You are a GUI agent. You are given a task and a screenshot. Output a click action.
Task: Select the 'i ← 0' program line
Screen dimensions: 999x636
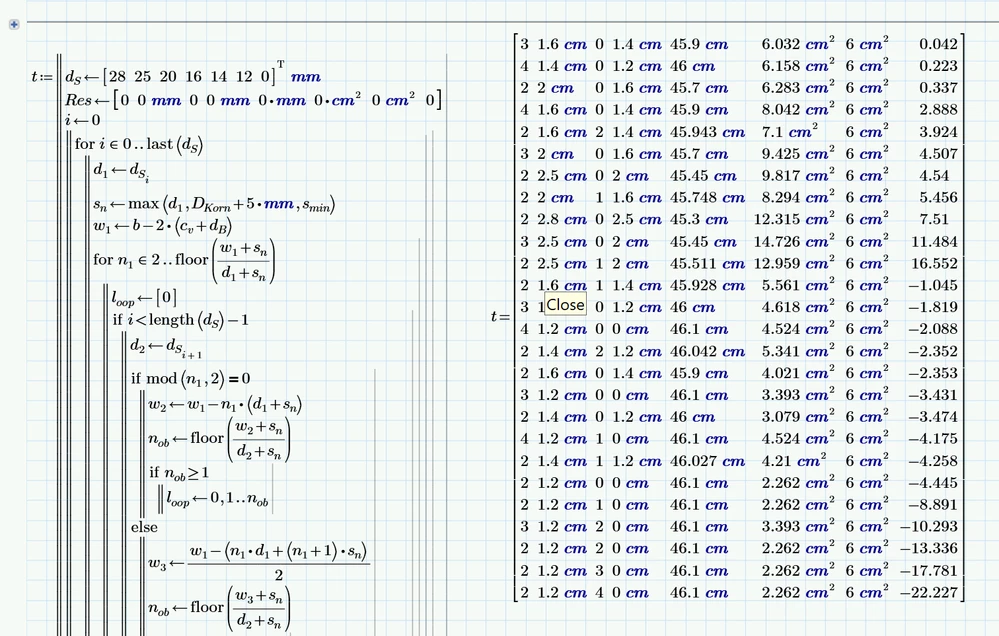(x=83, y=120)
